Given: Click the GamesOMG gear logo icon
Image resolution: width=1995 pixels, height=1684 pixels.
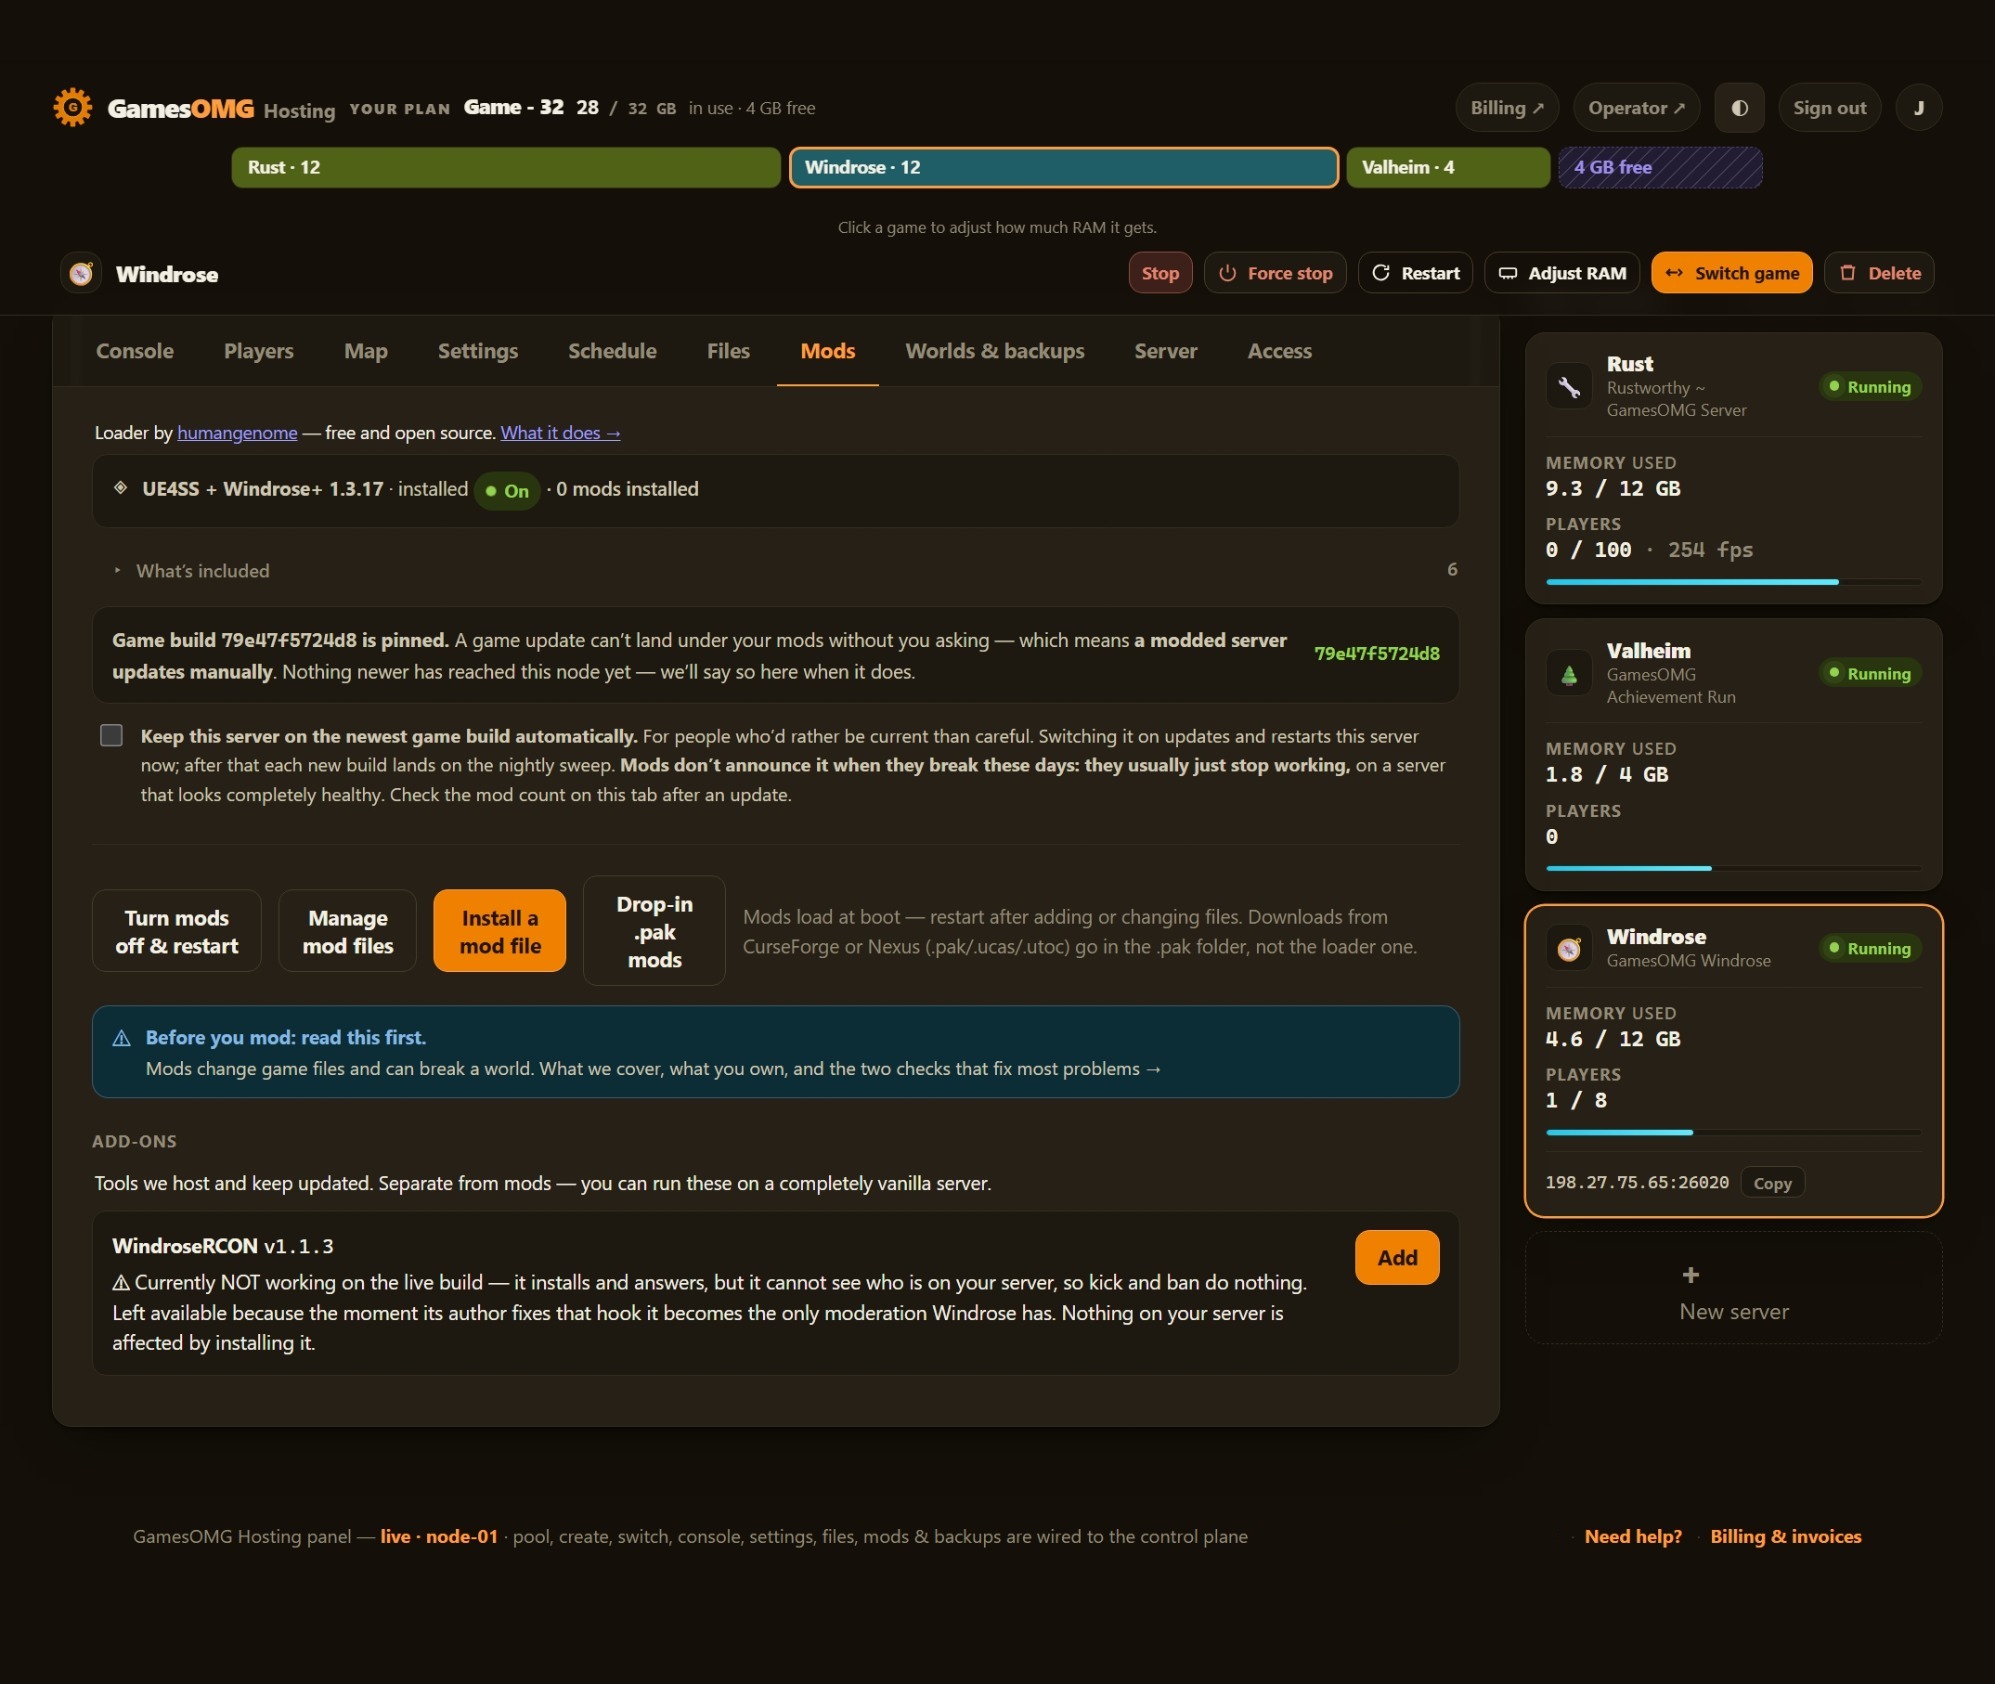Looking at the screenshot, I should click(x=72, y=107).
